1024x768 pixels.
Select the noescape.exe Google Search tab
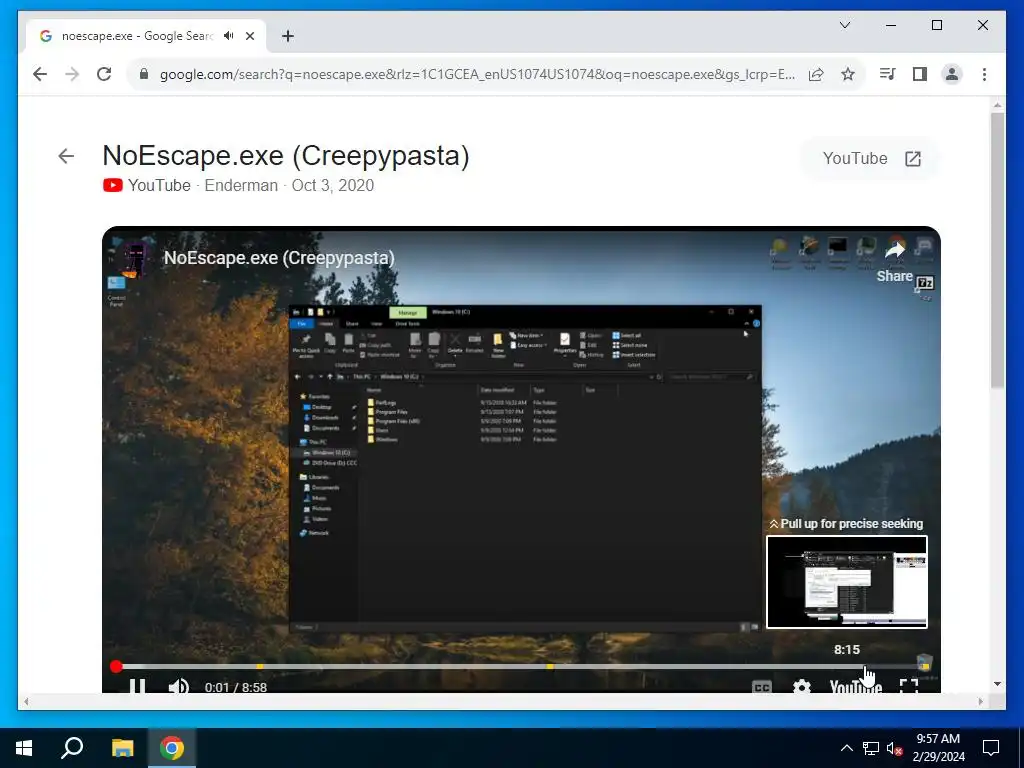coord(146,36)
